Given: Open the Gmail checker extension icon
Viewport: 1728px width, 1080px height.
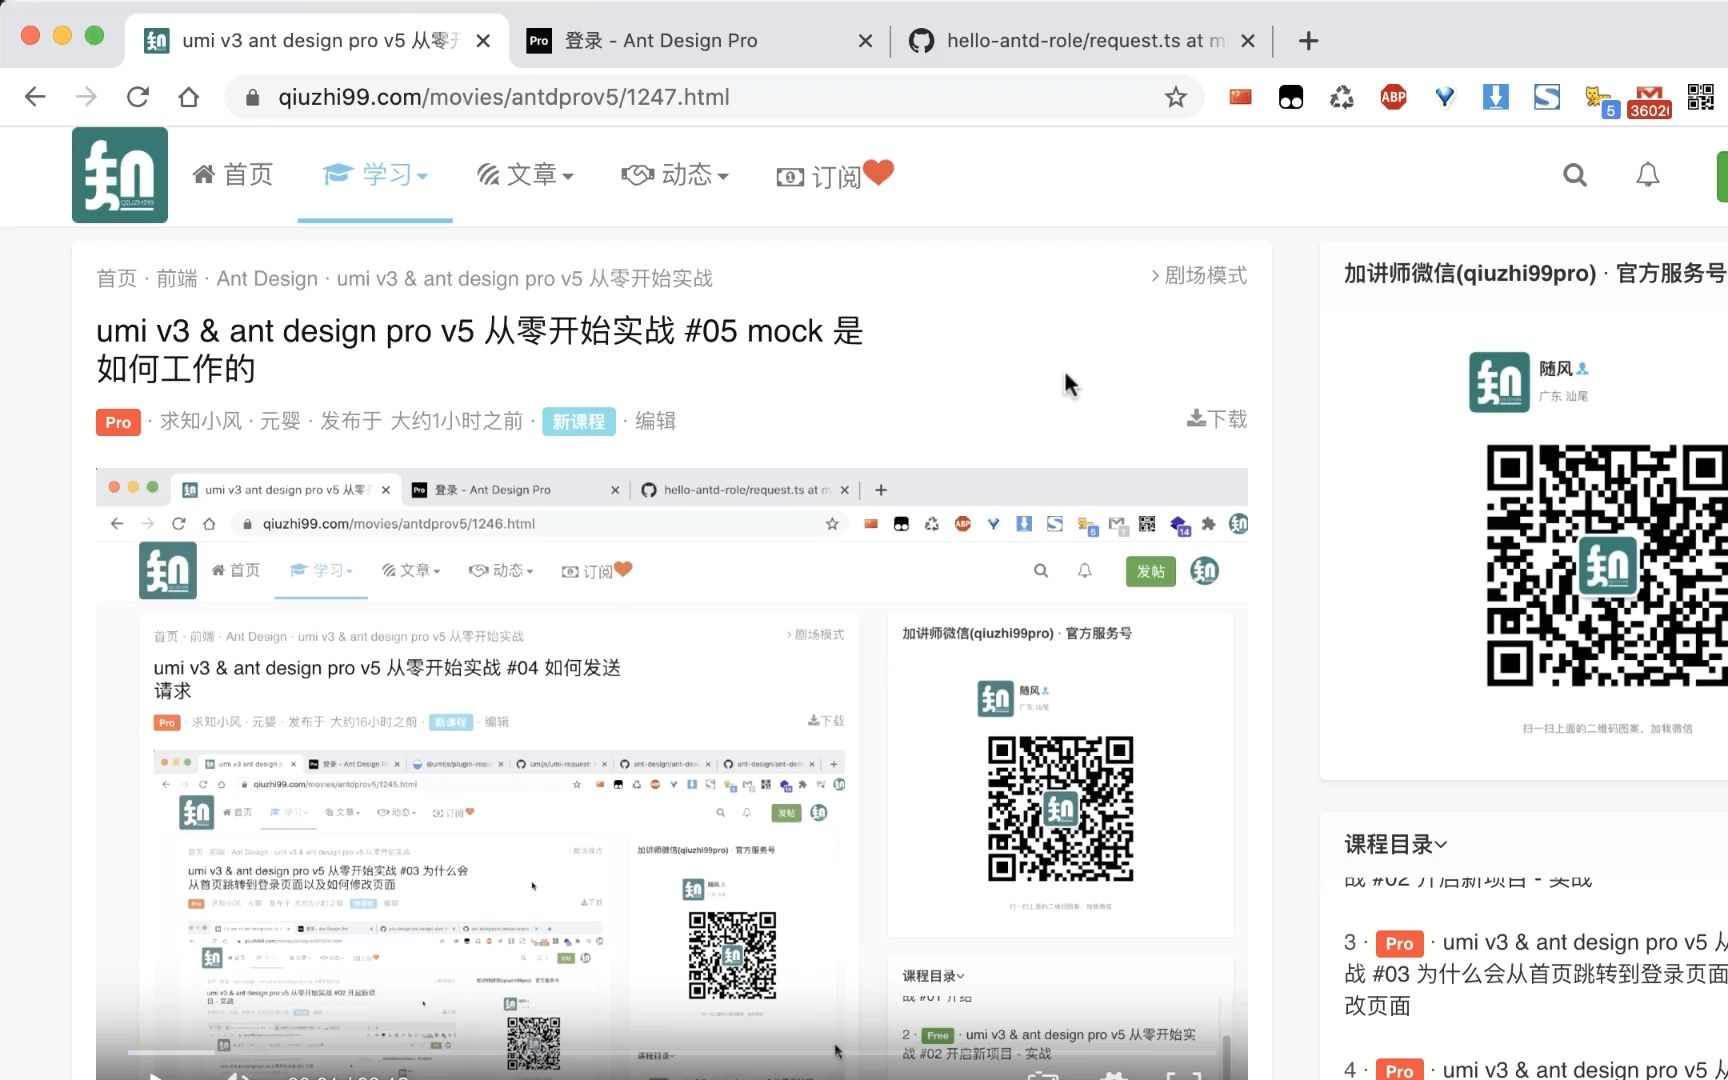Looking at the screenshot, I should pyautogui.click(x=1650, y=100).
